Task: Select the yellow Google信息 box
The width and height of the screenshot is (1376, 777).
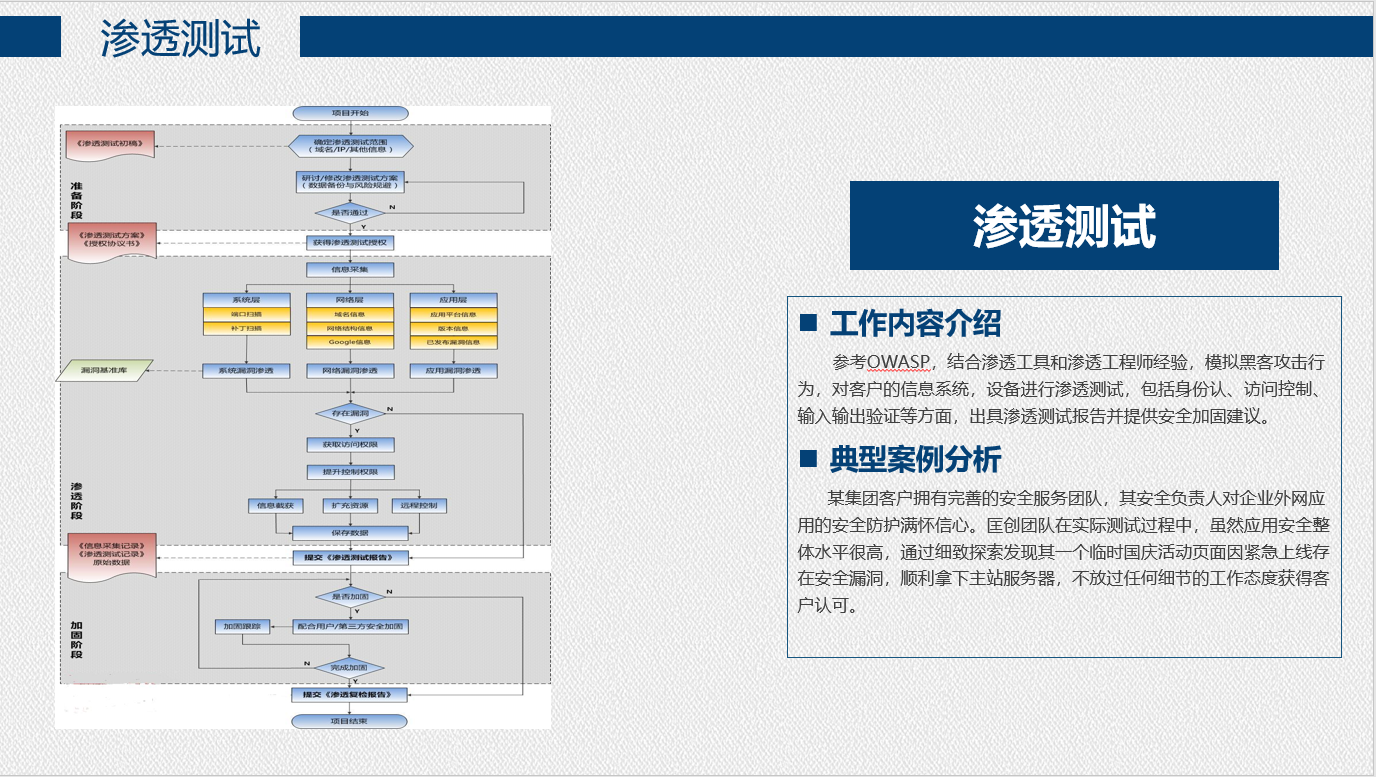Action: [x=350, y=342]
